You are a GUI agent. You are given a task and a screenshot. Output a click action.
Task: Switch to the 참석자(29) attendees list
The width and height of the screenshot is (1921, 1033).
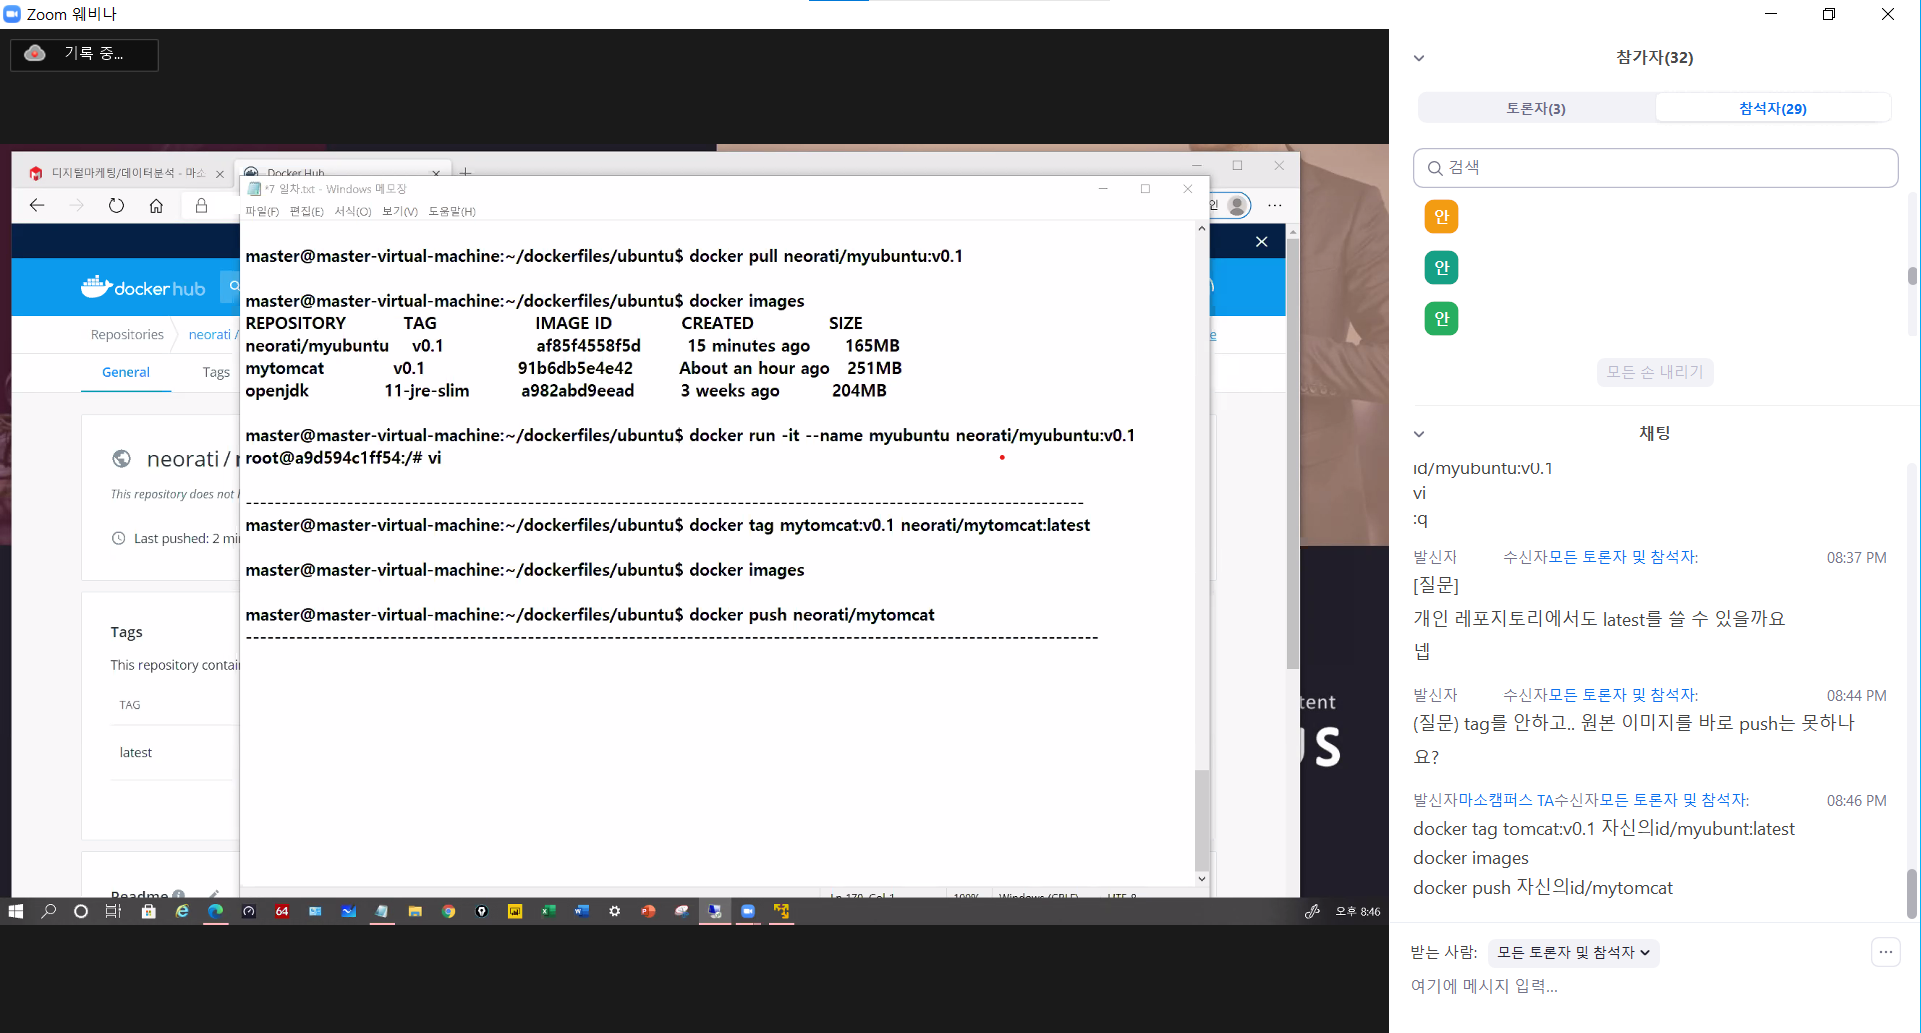coord(1772,108)
